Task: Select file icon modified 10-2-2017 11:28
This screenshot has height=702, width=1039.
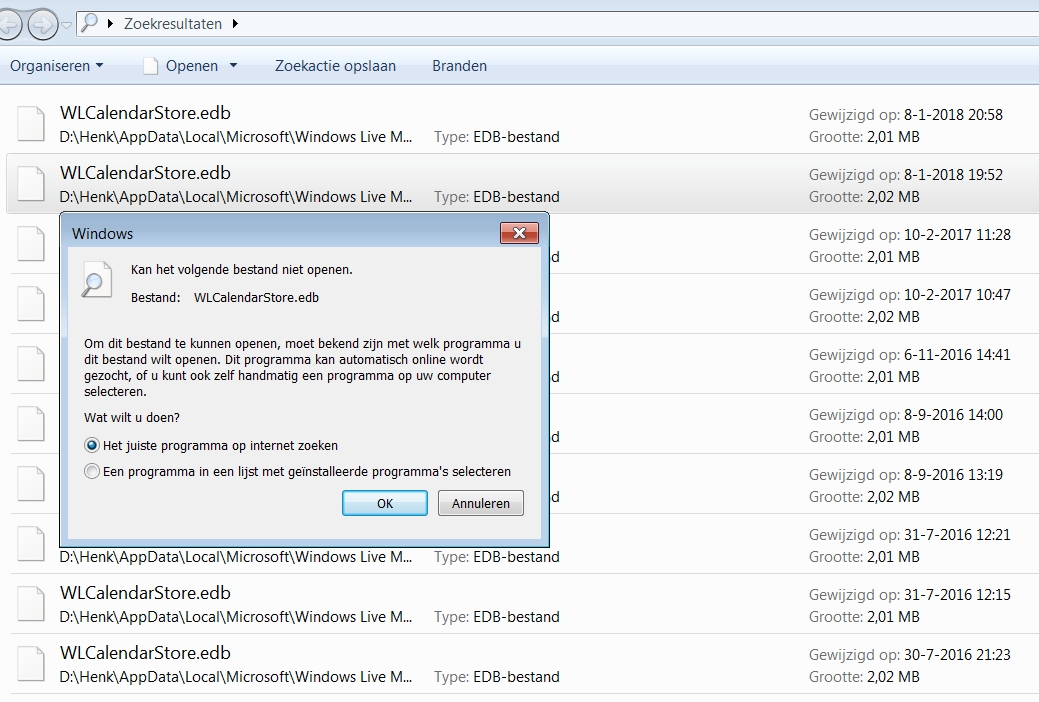Action: pos(30,243)
